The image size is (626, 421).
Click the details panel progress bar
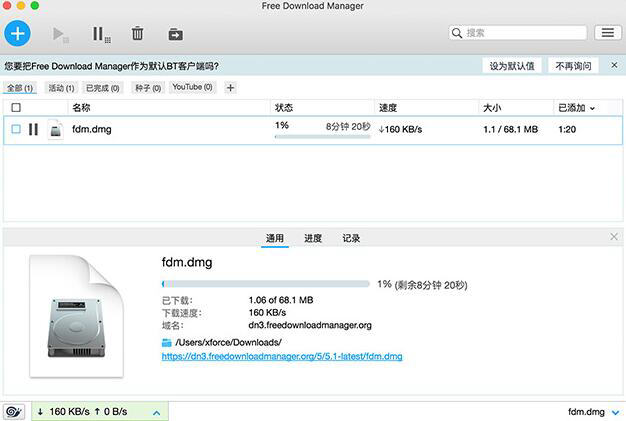[x=265, y=284]
